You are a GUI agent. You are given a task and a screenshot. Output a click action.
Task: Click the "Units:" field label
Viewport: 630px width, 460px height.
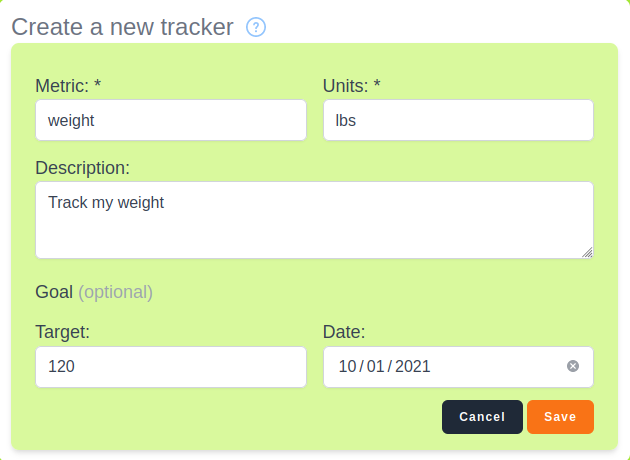pyautogui.click(x=352, y=86)
